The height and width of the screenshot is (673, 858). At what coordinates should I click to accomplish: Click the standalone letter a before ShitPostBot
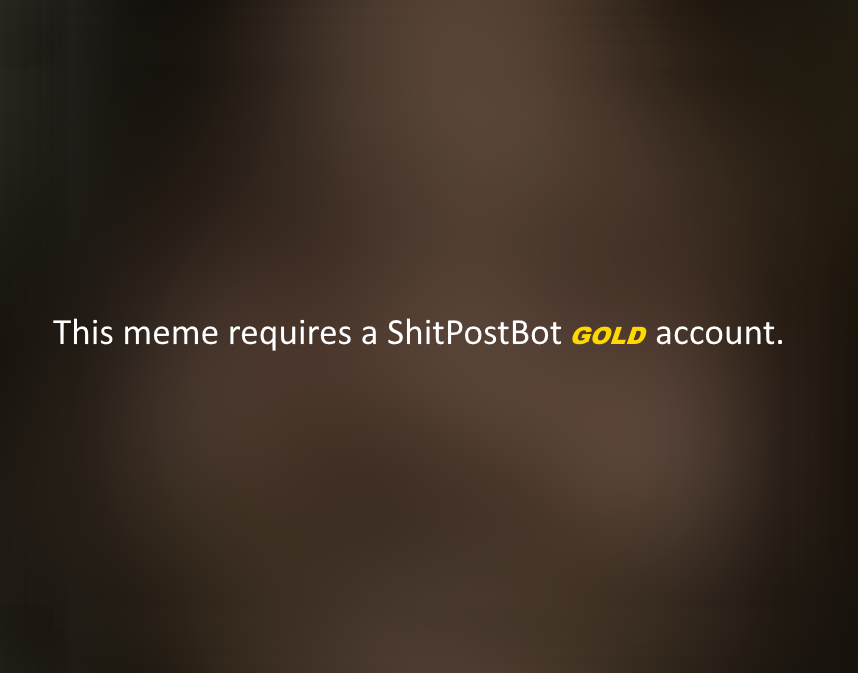[369, 336]
